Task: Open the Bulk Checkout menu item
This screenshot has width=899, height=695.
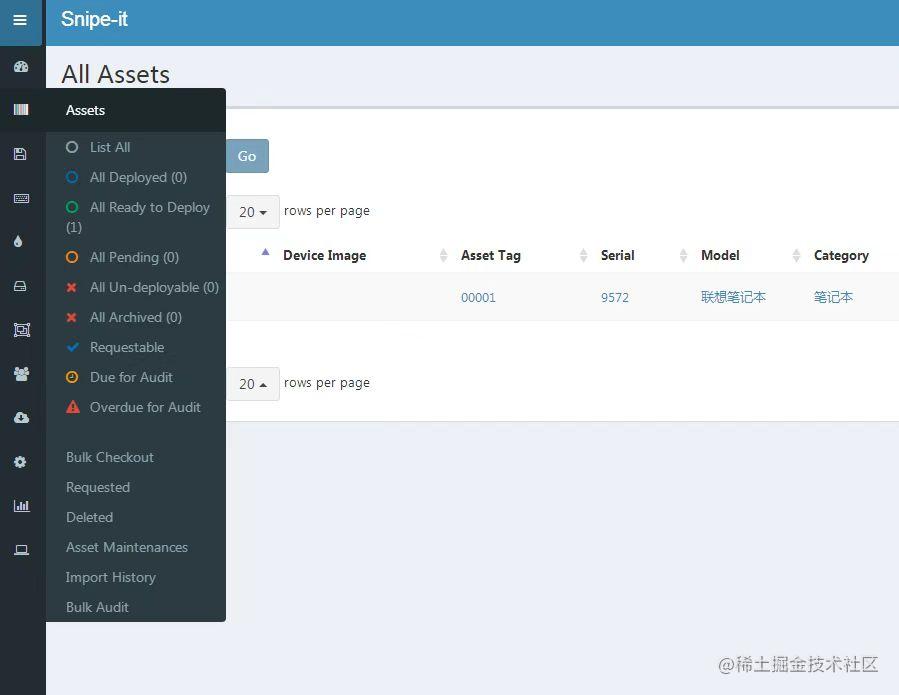Action: click(109, 457)
